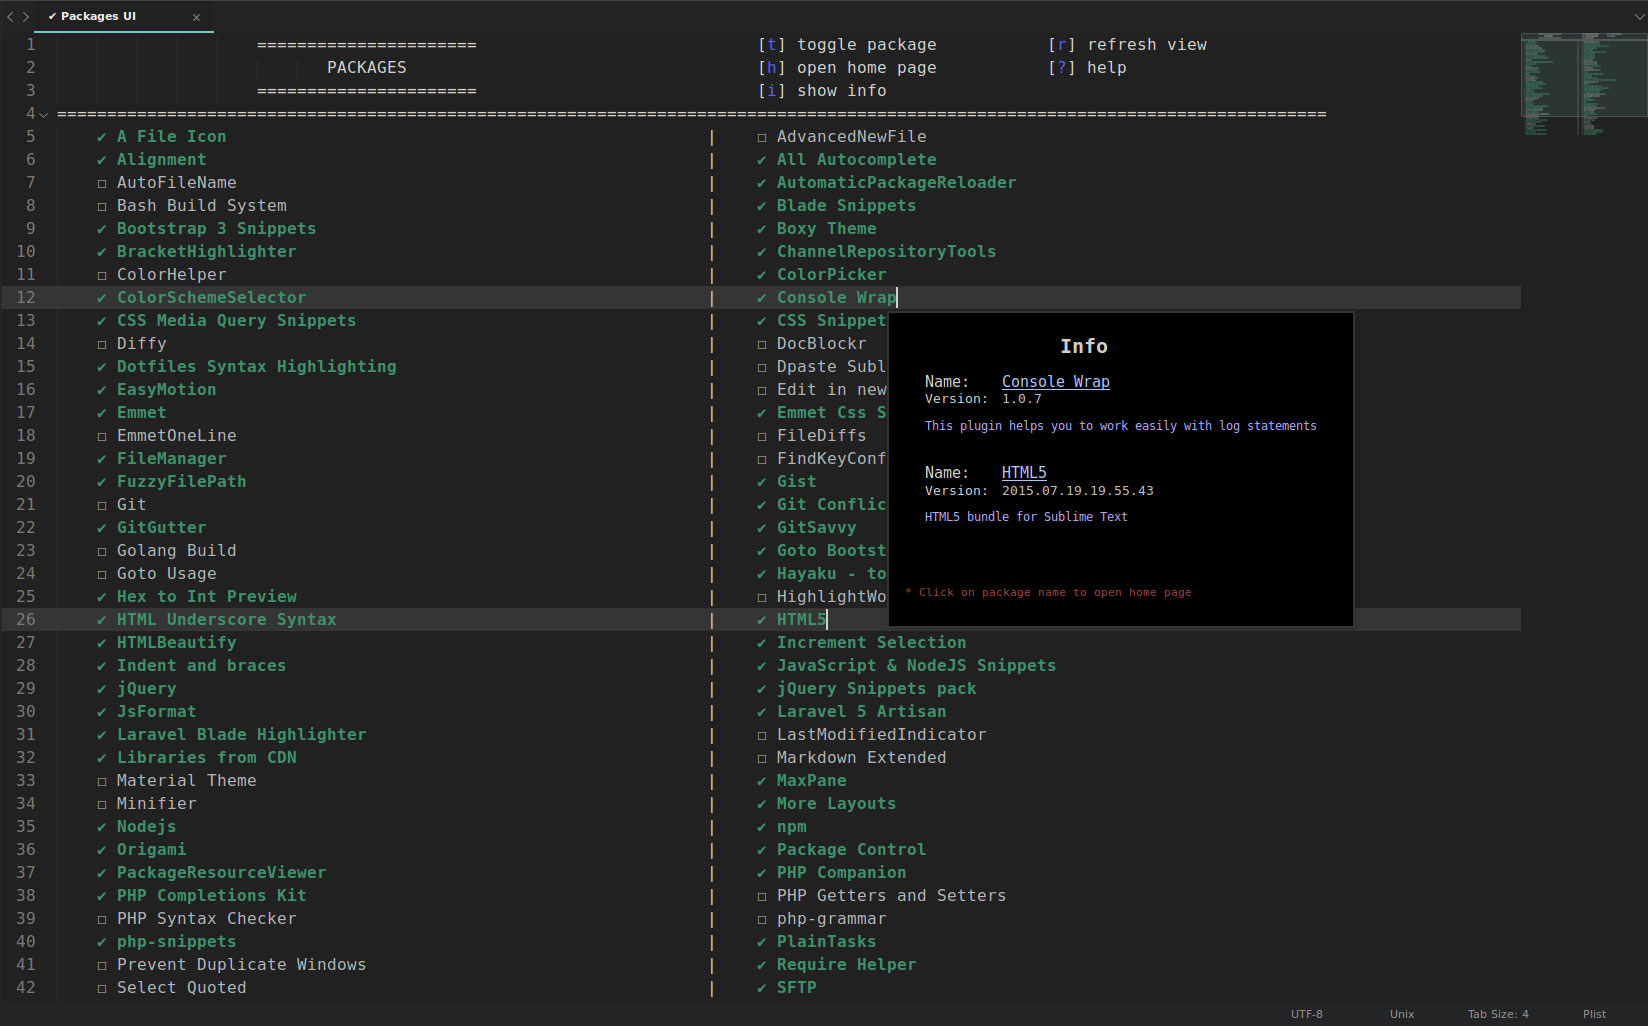Collapse the fold arrow on line 4
This screenshot has width=1648, height=1026.
click(43, 114)
